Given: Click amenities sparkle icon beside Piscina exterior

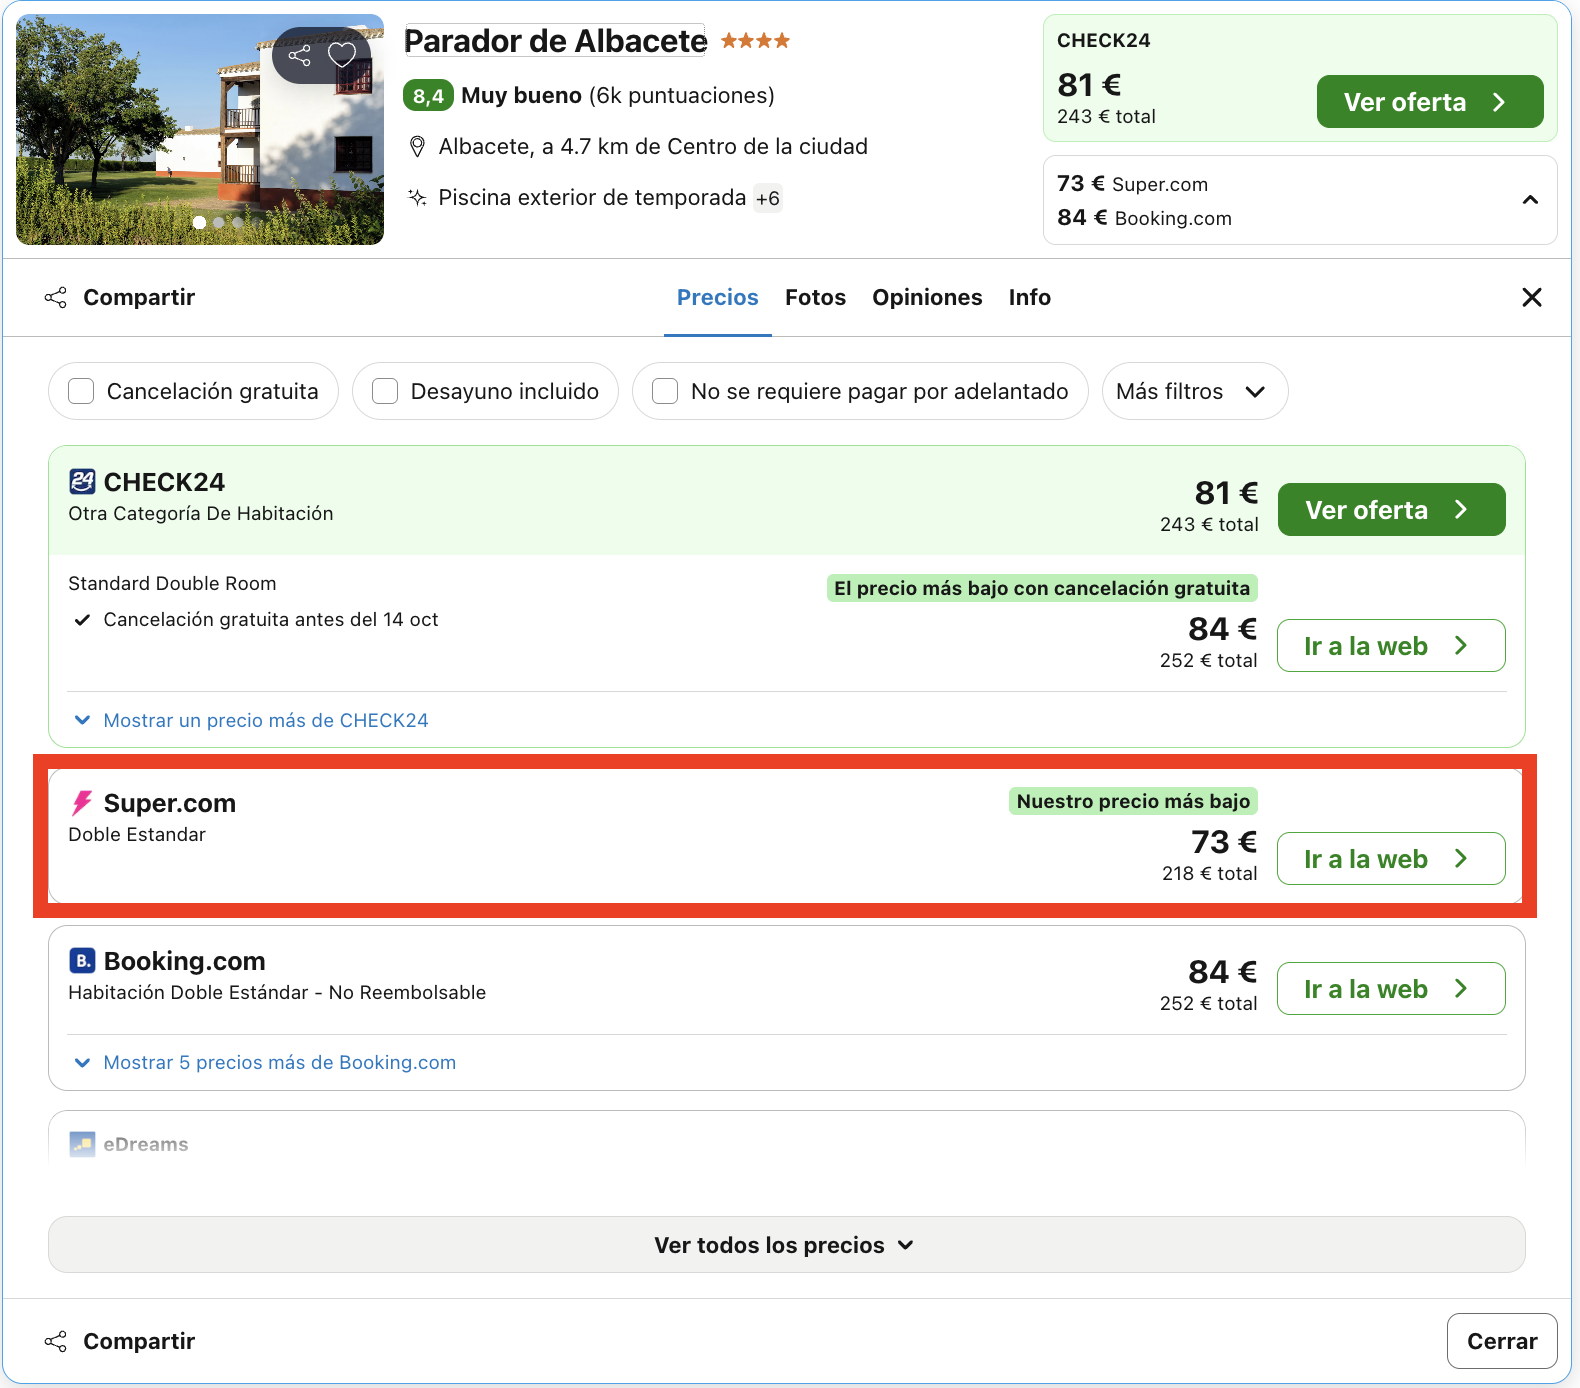Looking at the screenshot, I should 418,197.
